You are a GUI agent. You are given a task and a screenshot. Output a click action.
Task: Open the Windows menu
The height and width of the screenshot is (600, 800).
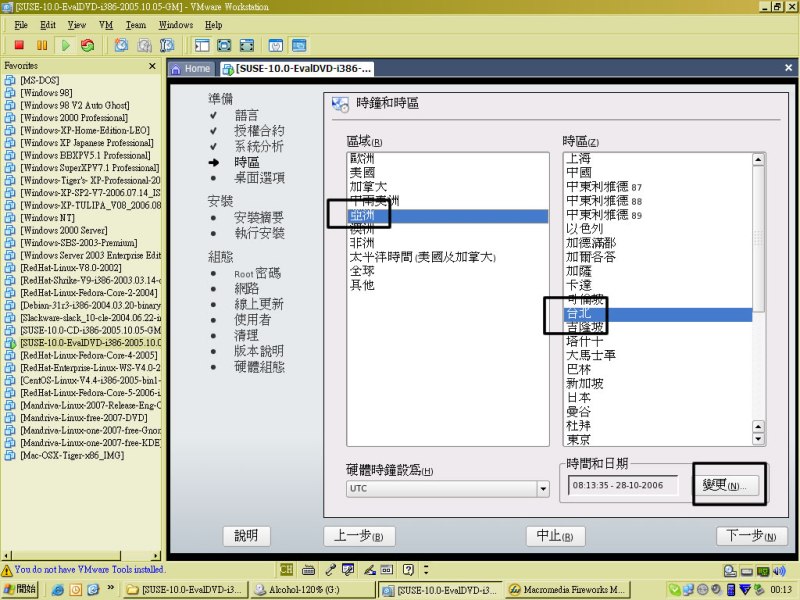click(x=176, y=24)
